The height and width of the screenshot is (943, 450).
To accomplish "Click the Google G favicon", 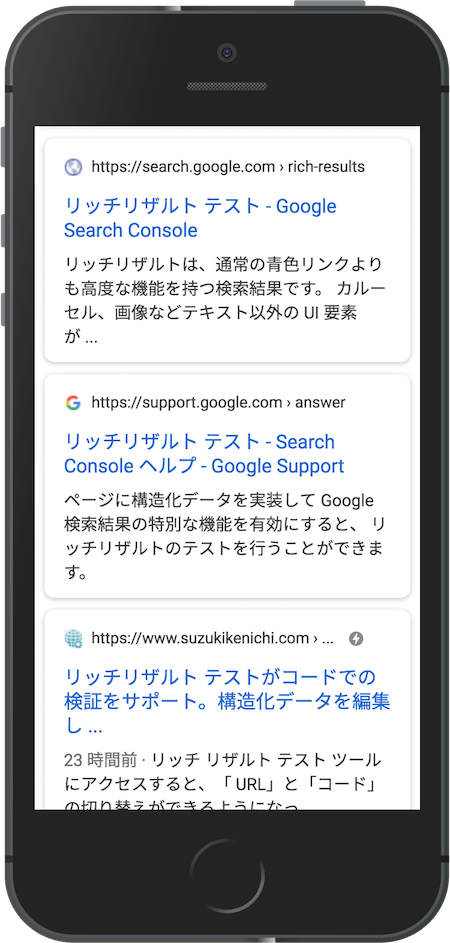I will [x=73, y=402].
